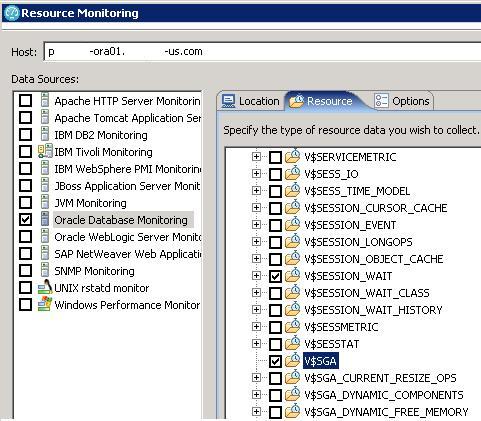Image resolution: width=481 pixels, height=421 pixels.
Task: Click the SNMP Monitoring server icon
Action: 45,270
